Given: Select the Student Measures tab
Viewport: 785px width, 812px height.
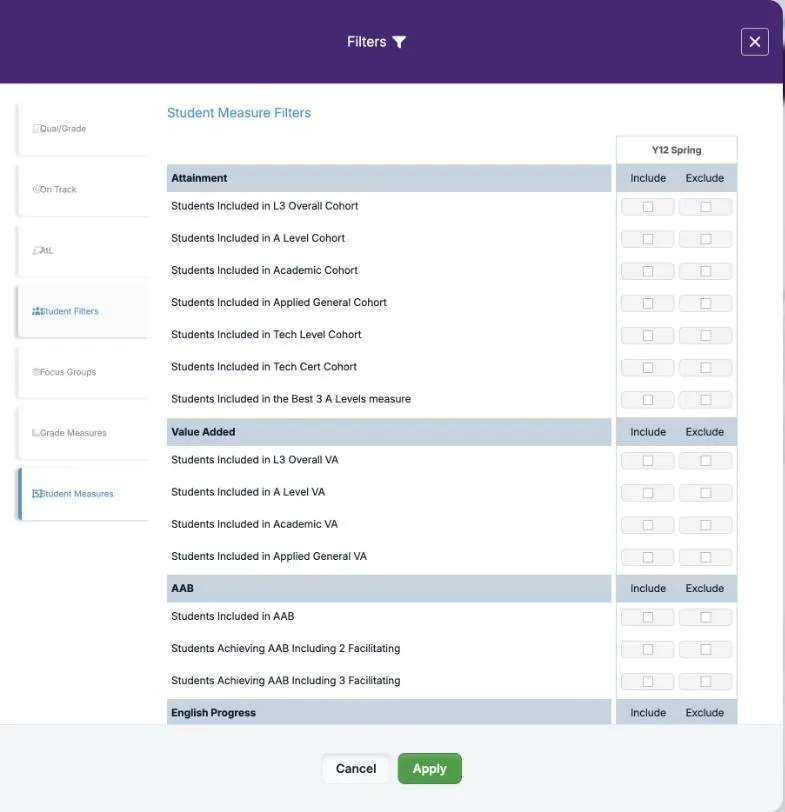Looking at the screenshot, I should [x=84, y=494].
